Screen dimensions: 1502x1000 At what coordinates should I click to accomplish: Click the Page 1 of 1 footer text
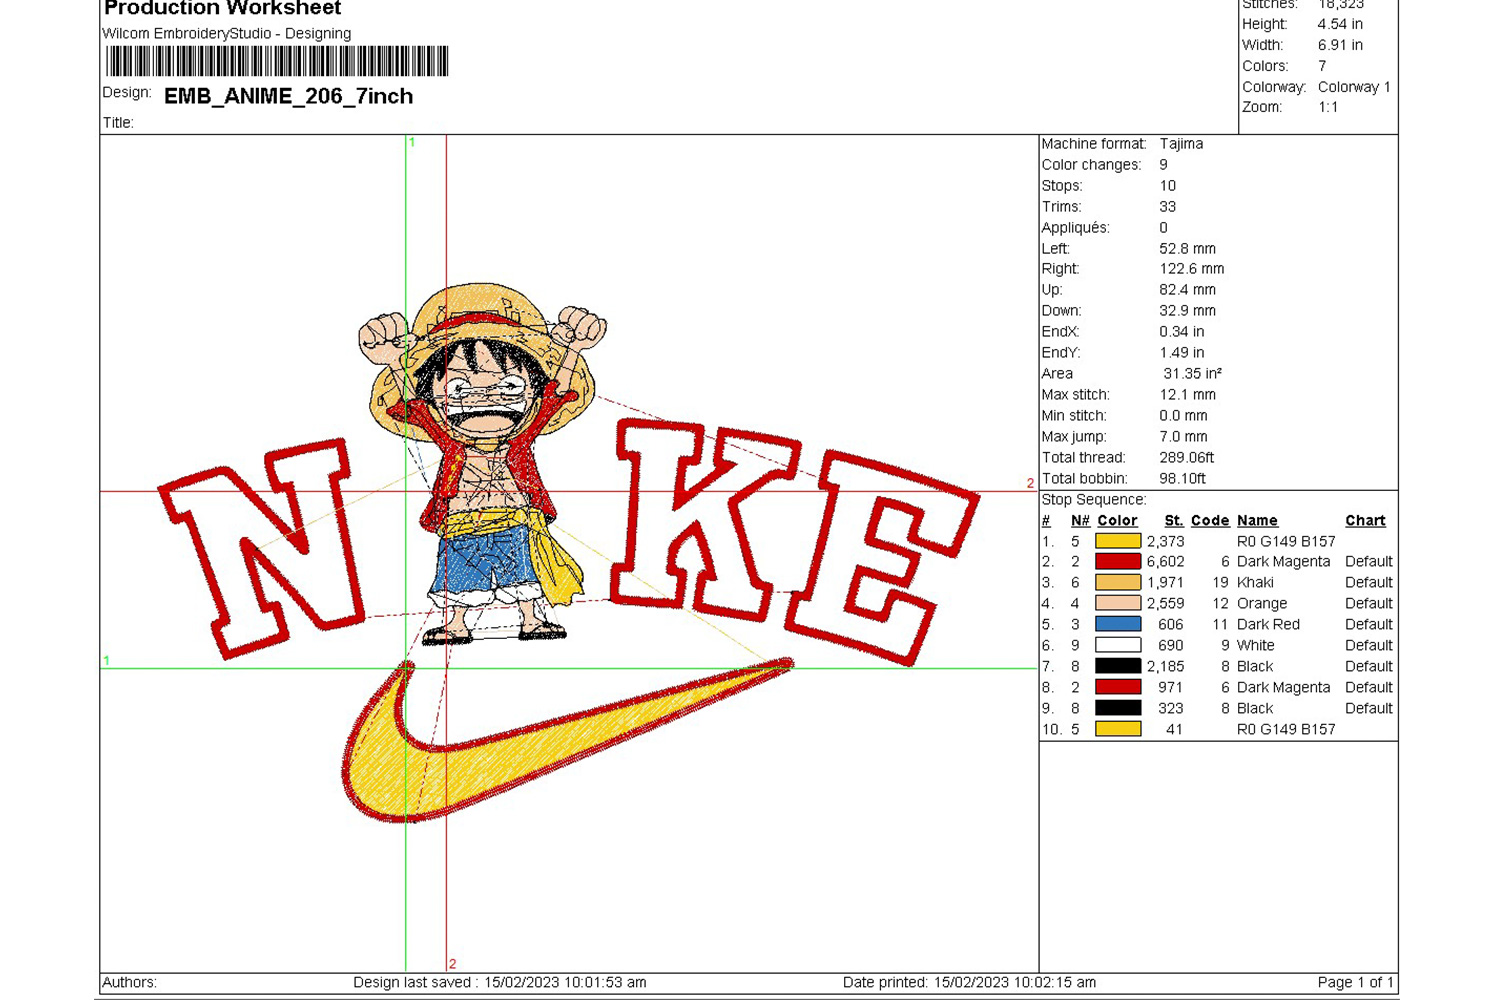[x=1354, y=983]
